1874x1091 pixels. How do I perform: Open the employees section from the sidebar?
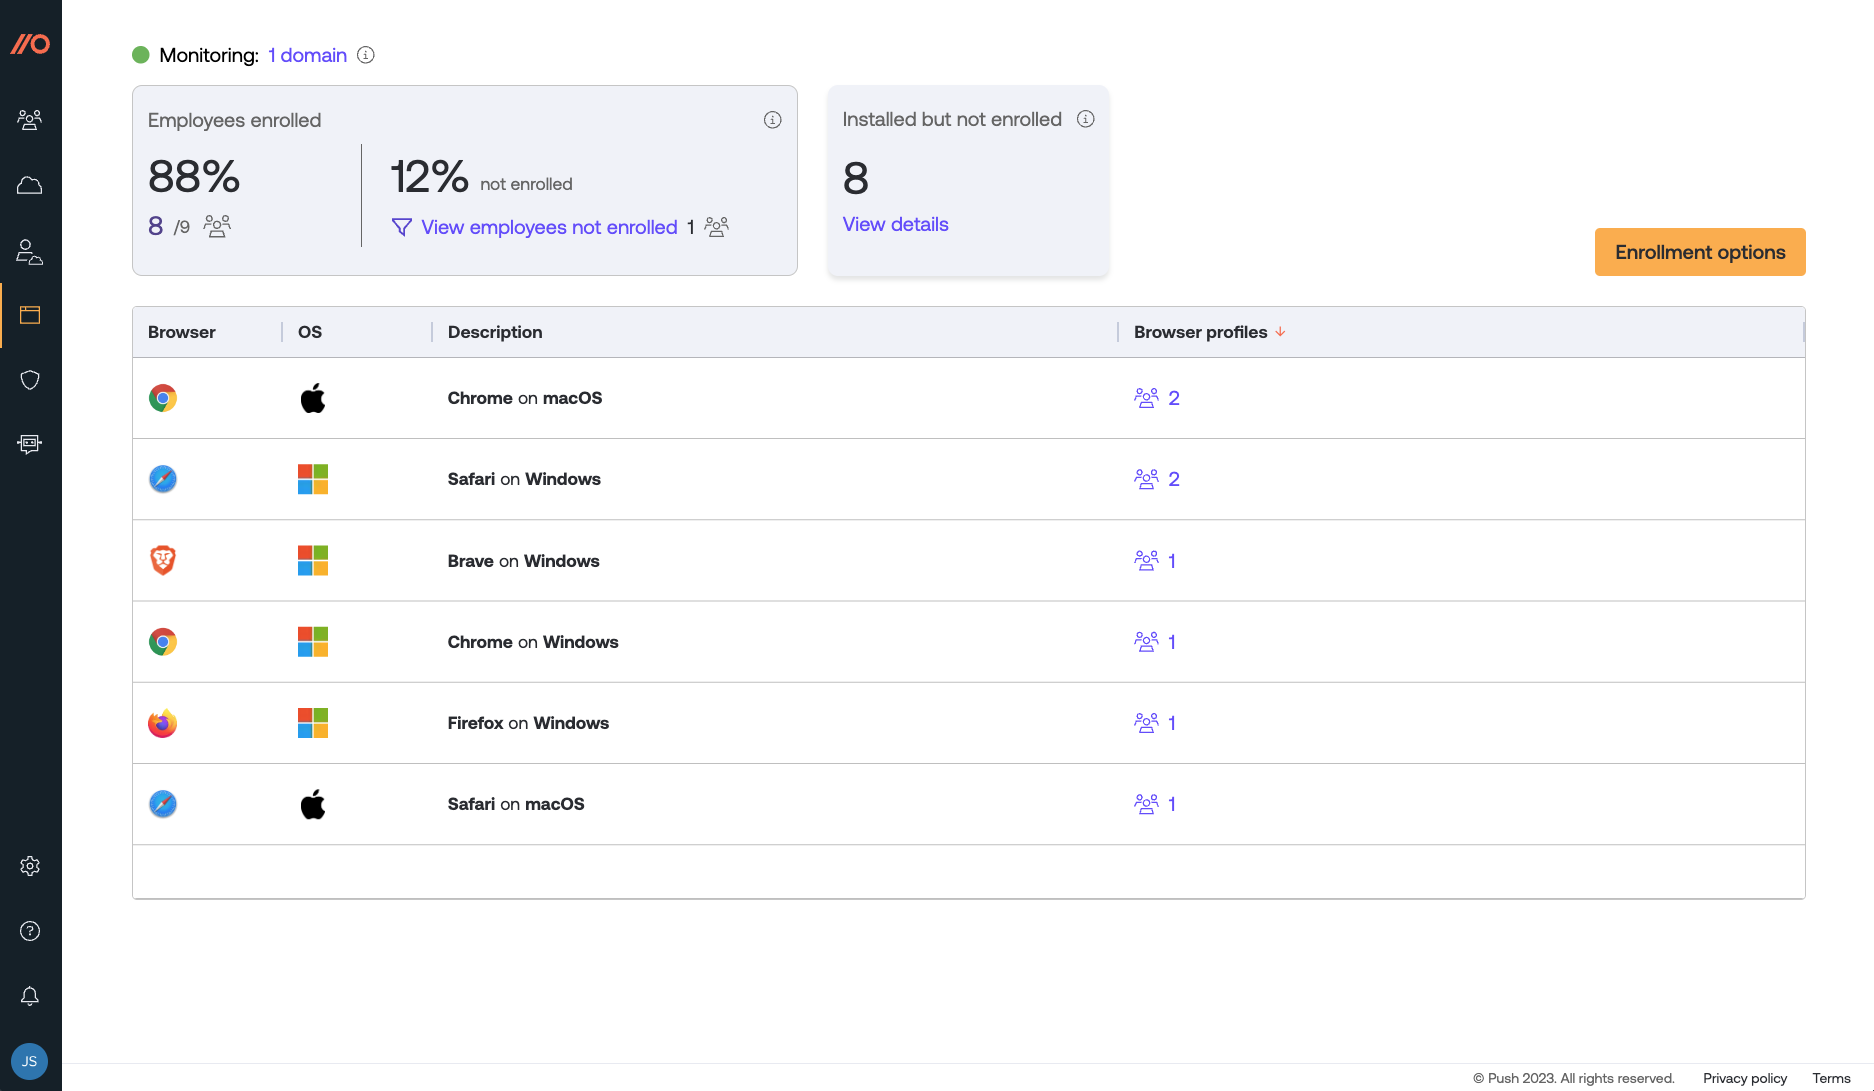(30, 119)
